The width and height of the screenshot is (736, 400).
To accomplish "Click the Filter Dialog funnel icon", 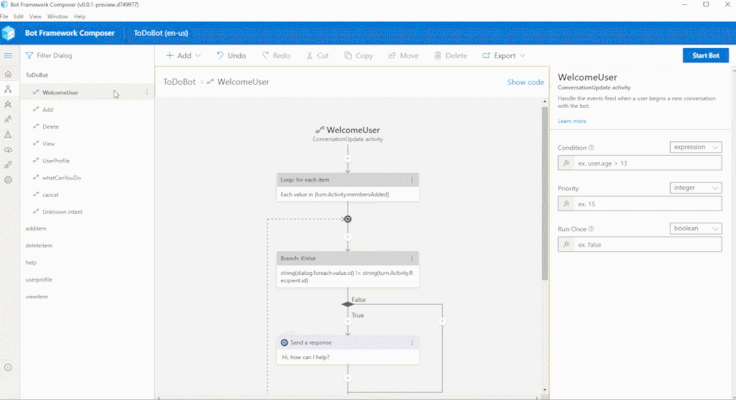I will click(x=29, y=55).
